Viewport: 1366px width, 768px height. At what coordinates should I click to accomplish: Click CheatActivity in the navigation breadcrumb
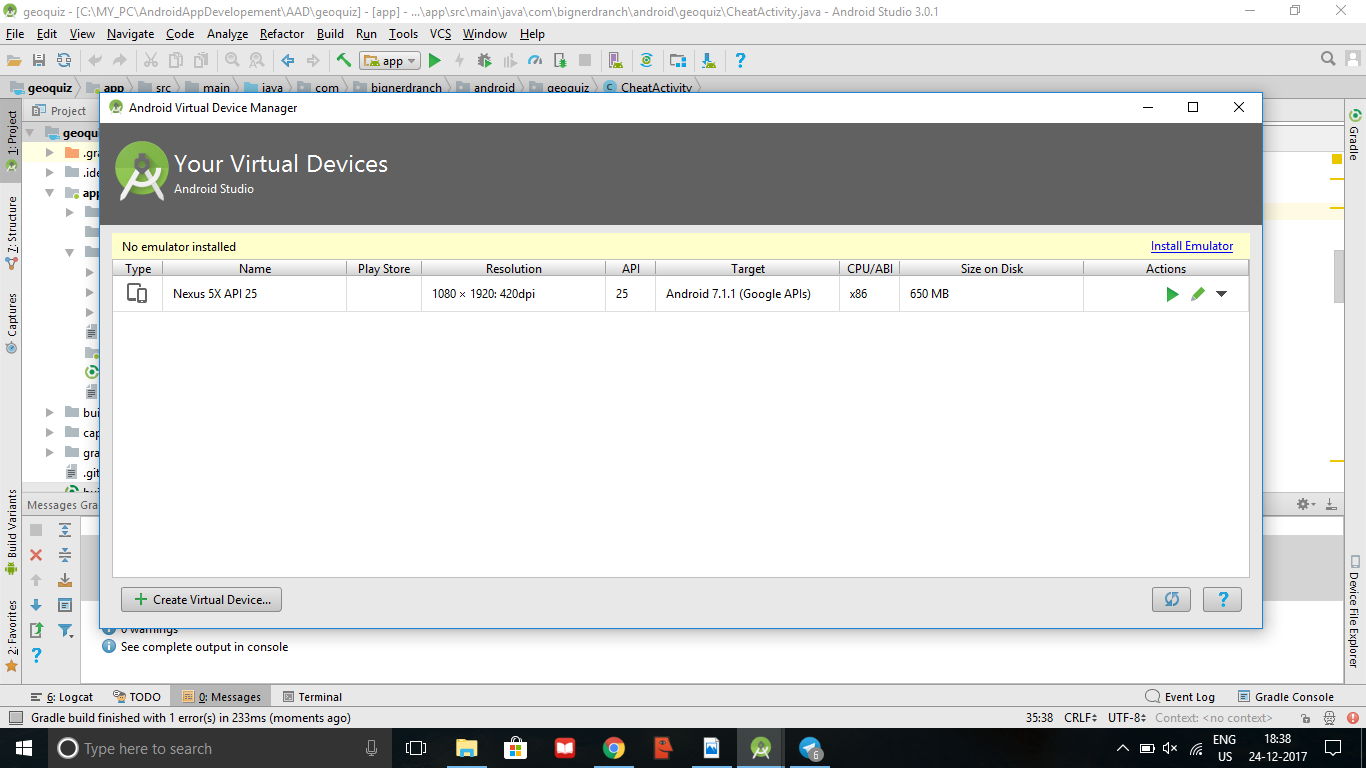(647, 87)
